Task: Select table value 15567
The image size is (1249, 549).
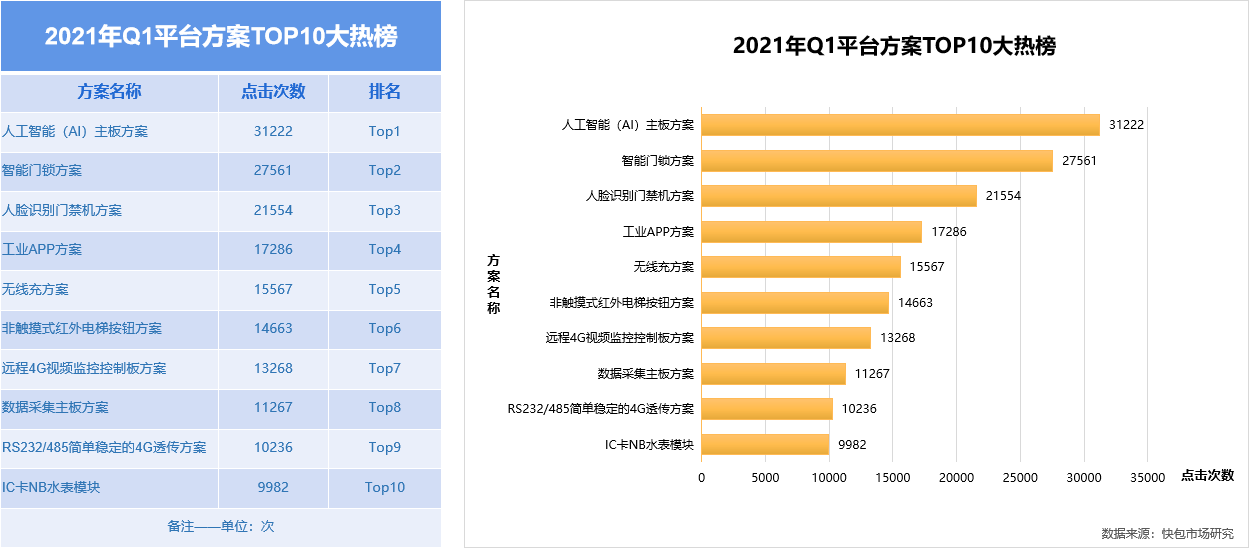Action: coord(273,290)
